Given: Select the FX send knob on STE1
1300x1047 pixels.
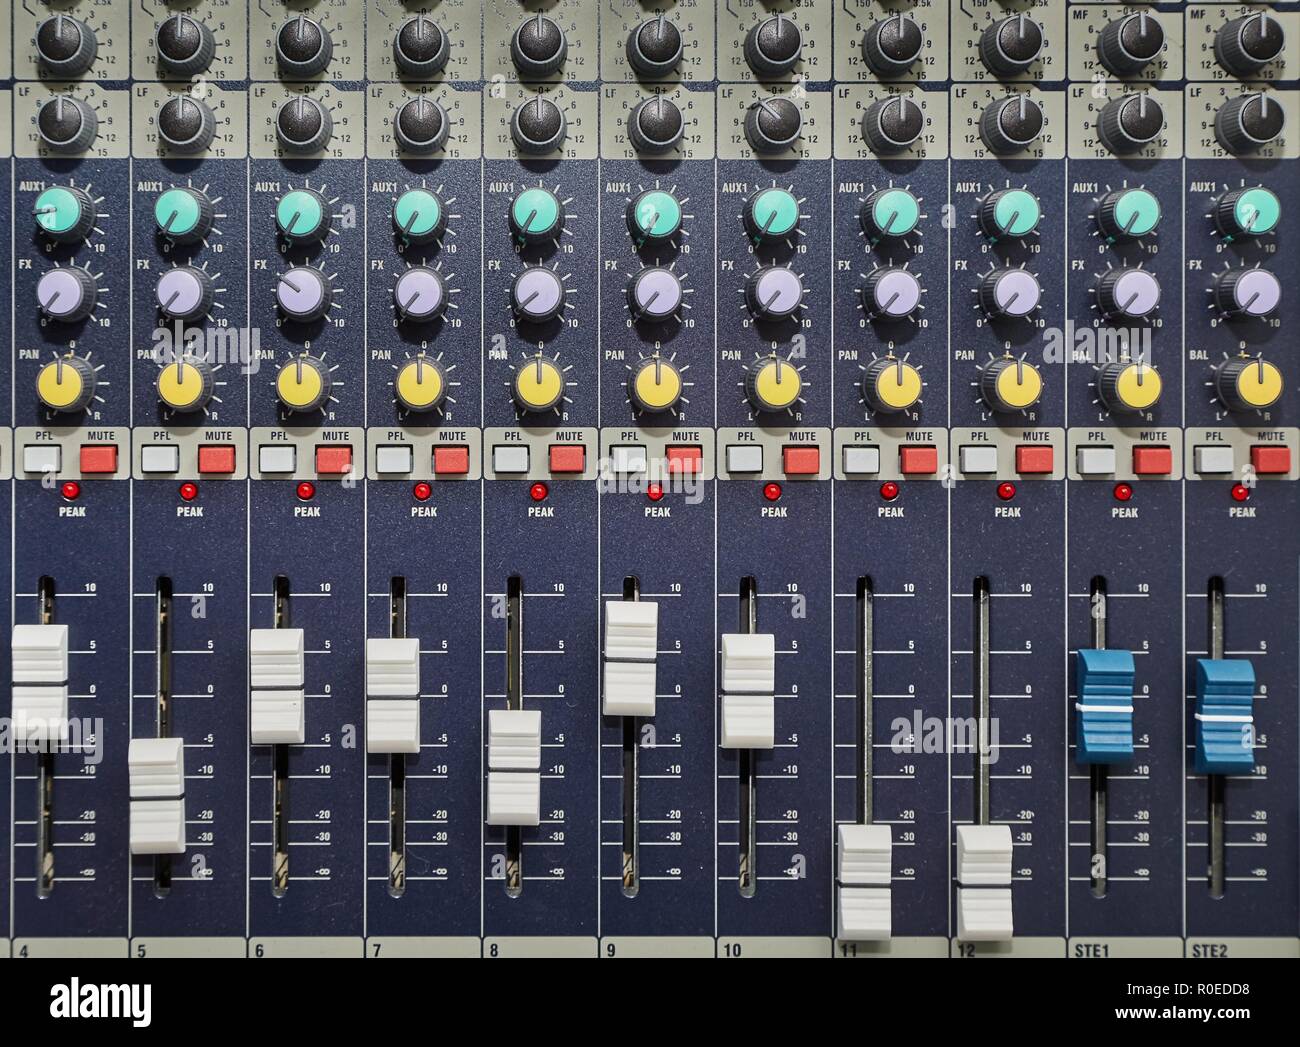Looking at the screenshot, I should pos(1131,294).
